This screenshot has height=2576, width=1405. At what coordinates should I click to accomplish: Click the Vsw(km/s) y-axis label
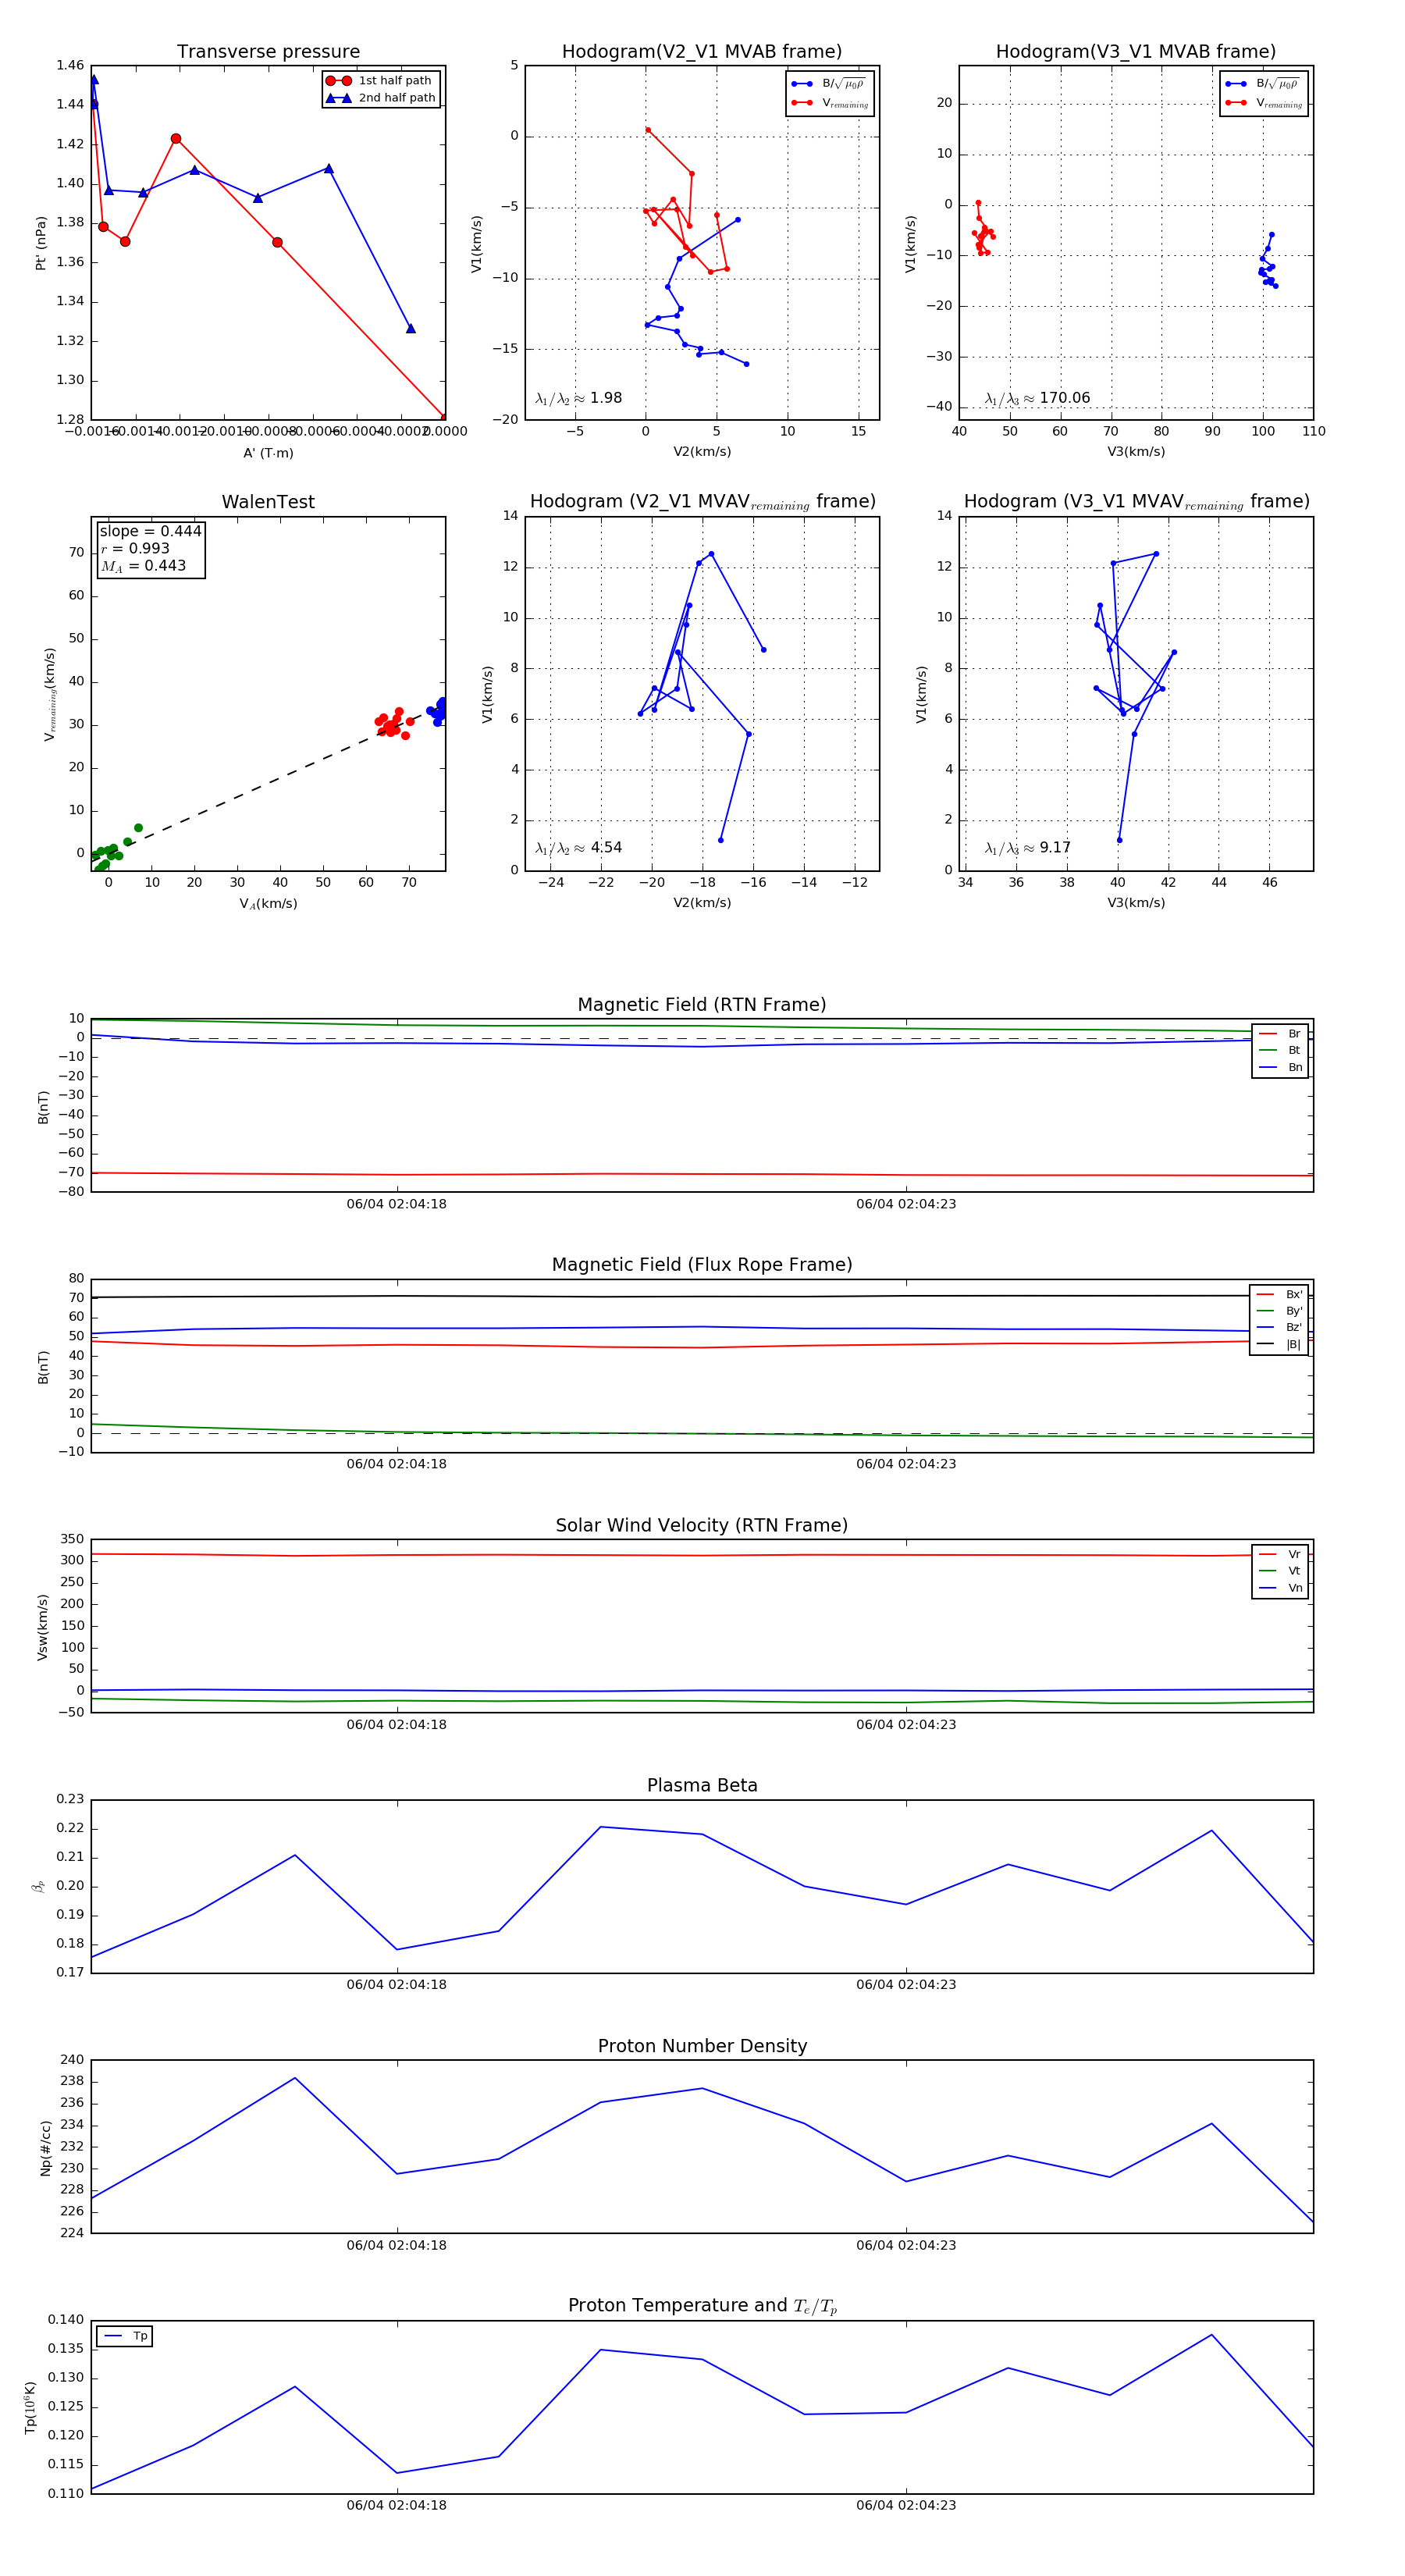42,1628
